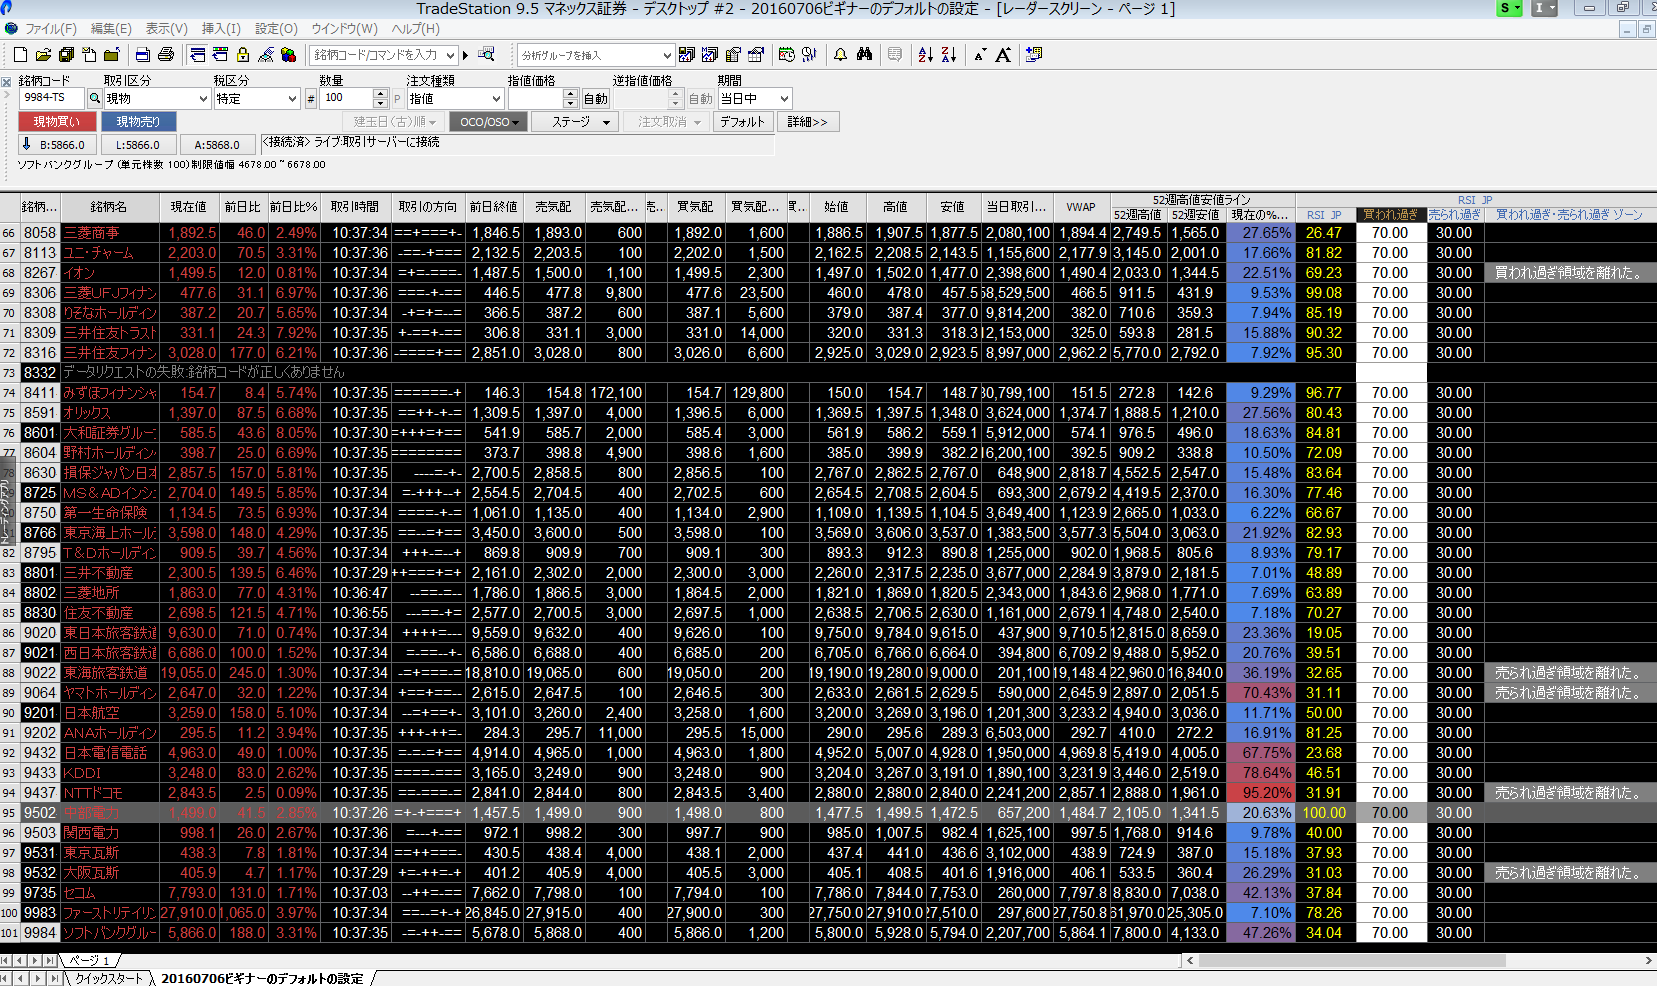Decrease quantity with the 数量 down arrow
Viewport: 1657px width, 986px height.
coord(380,103)
